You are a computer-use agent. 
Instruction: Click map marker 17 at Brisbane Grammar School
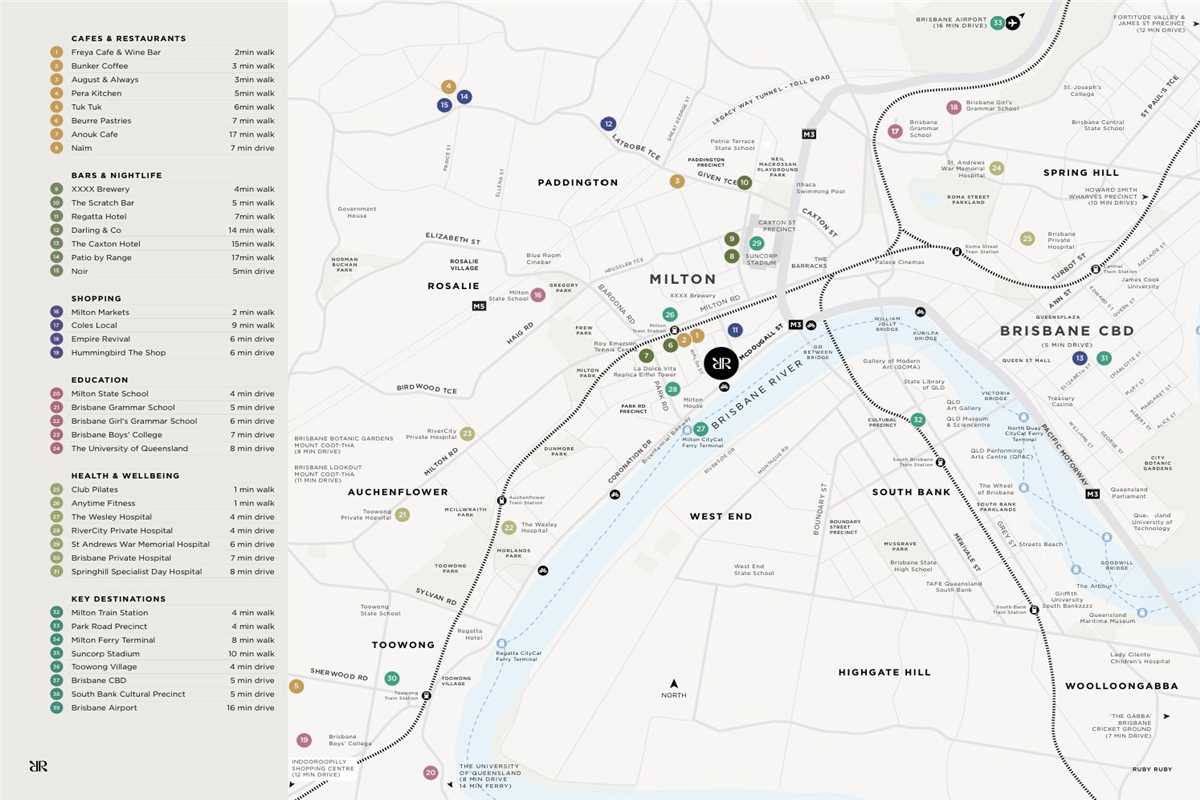[x=895, y=130]
